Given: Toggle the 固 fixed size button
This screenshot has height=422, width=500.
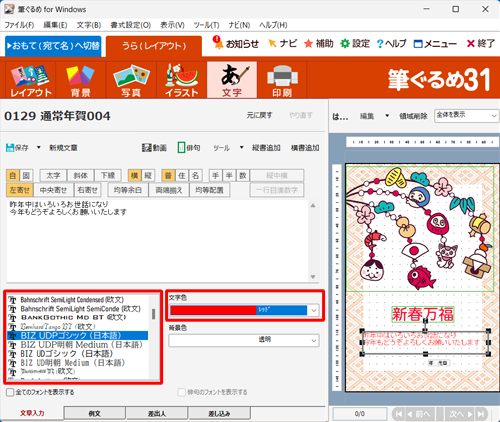Looking at the screenshot, I should tap(26, 175).
